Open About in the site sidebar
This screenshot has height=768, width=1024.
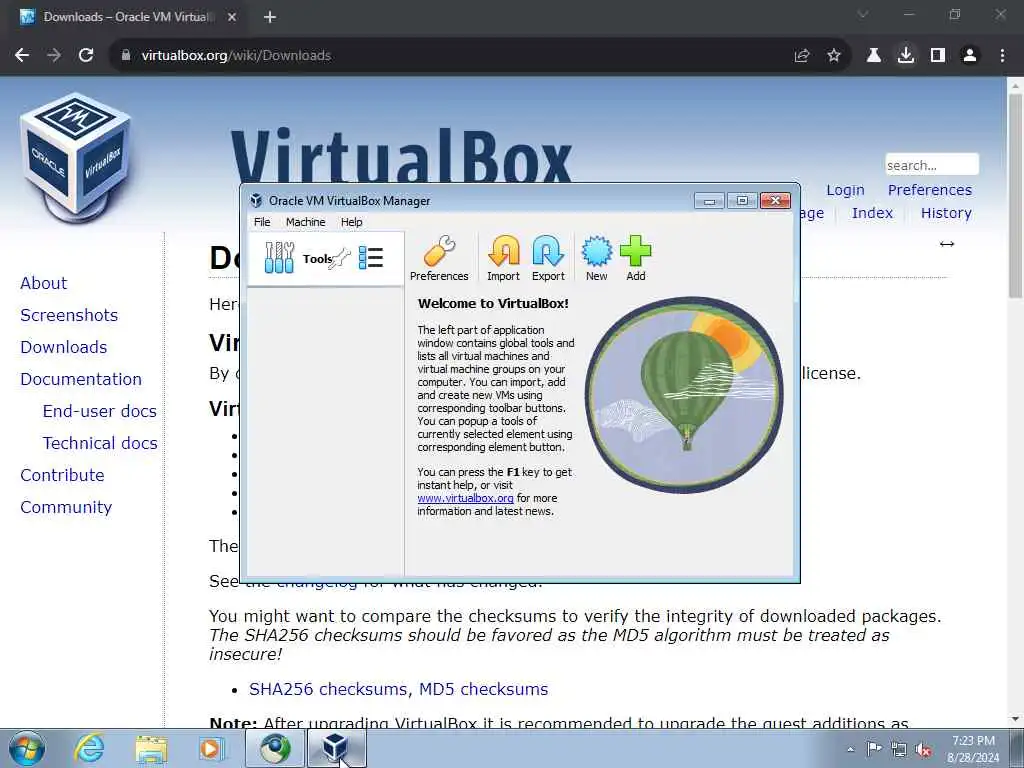(44, 283)
